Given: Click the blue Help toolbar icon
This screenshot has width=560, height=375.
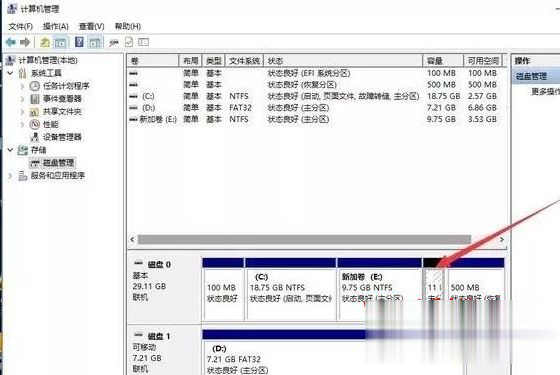Looking at the screenshot, I should [x=79, y=42].
